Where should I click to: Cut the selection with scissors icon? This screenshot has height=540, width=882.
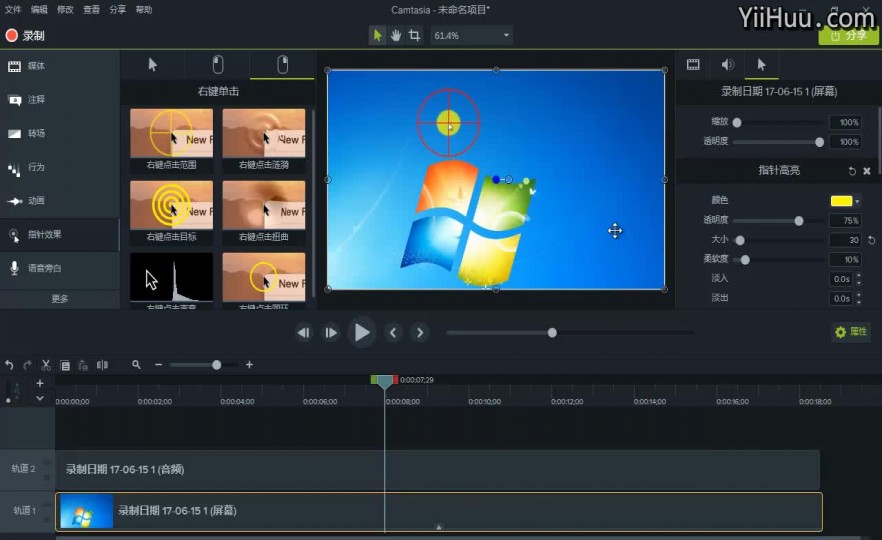(x=46, y=365)
